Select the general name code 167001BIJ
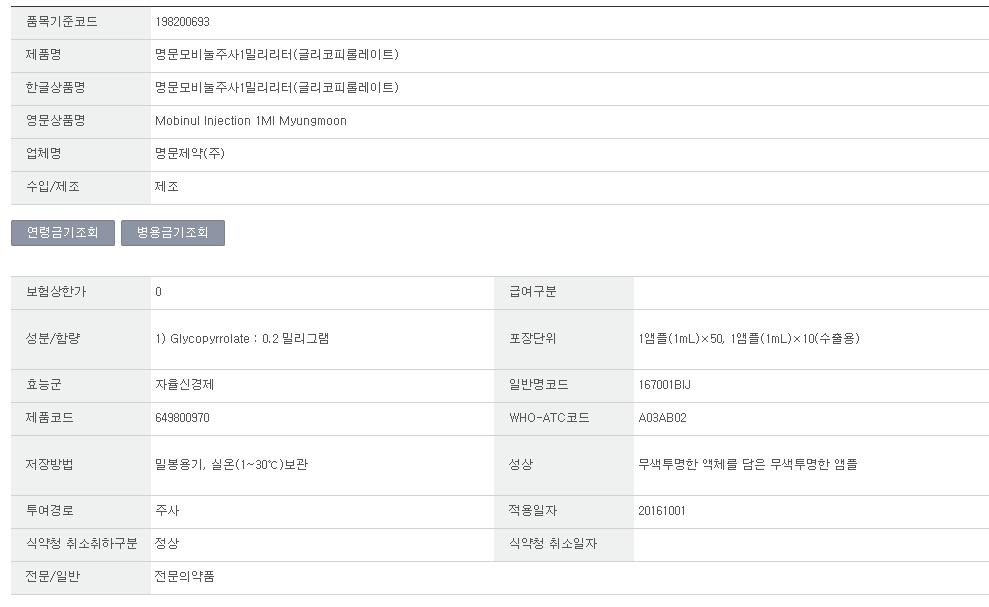 point(664,385)
